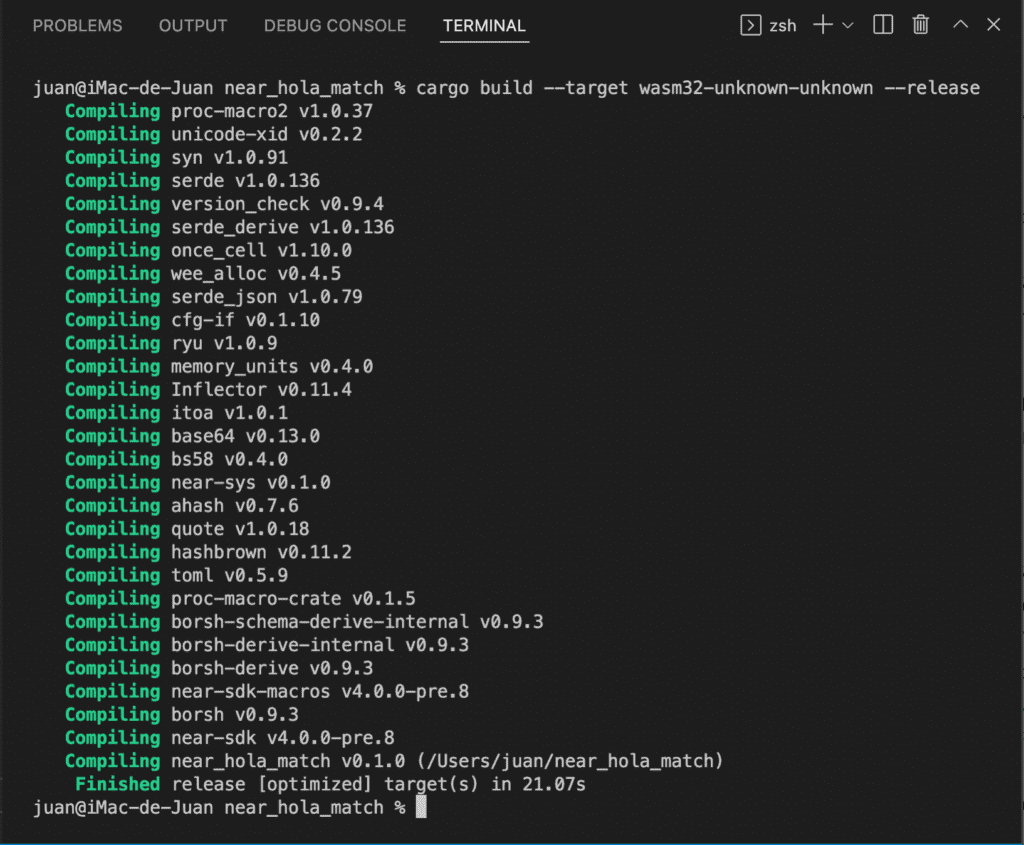Maximize panel size with up chevron
Screen dimensions: 1024x845
pos(960,24)
